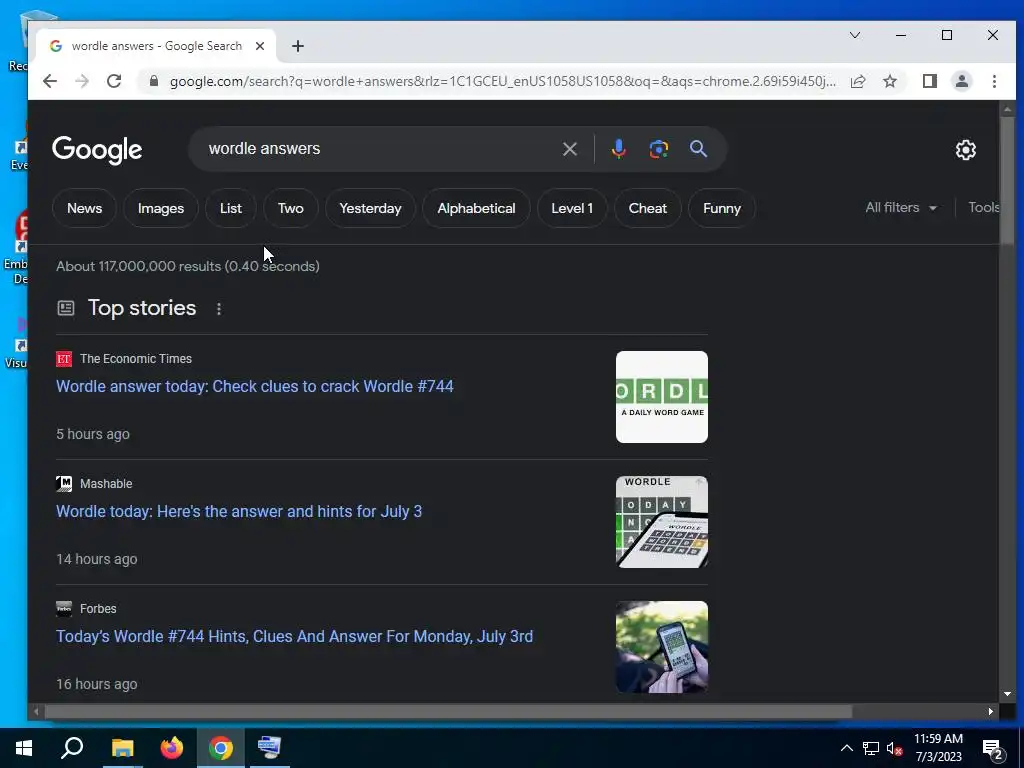Open the Economic Times Wordle thumbnail

coord(662,397)
